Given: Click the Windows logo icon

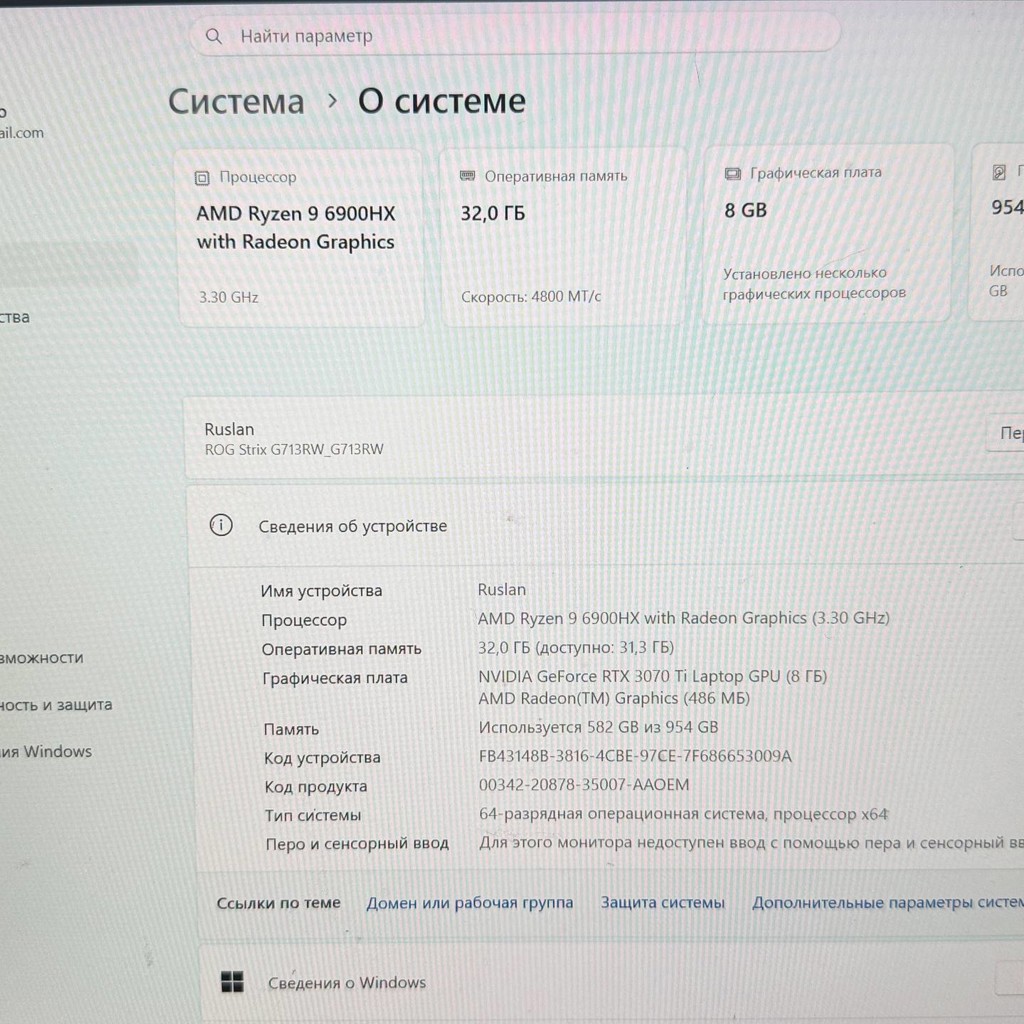Looking at the screenshot, I should 232,982.
